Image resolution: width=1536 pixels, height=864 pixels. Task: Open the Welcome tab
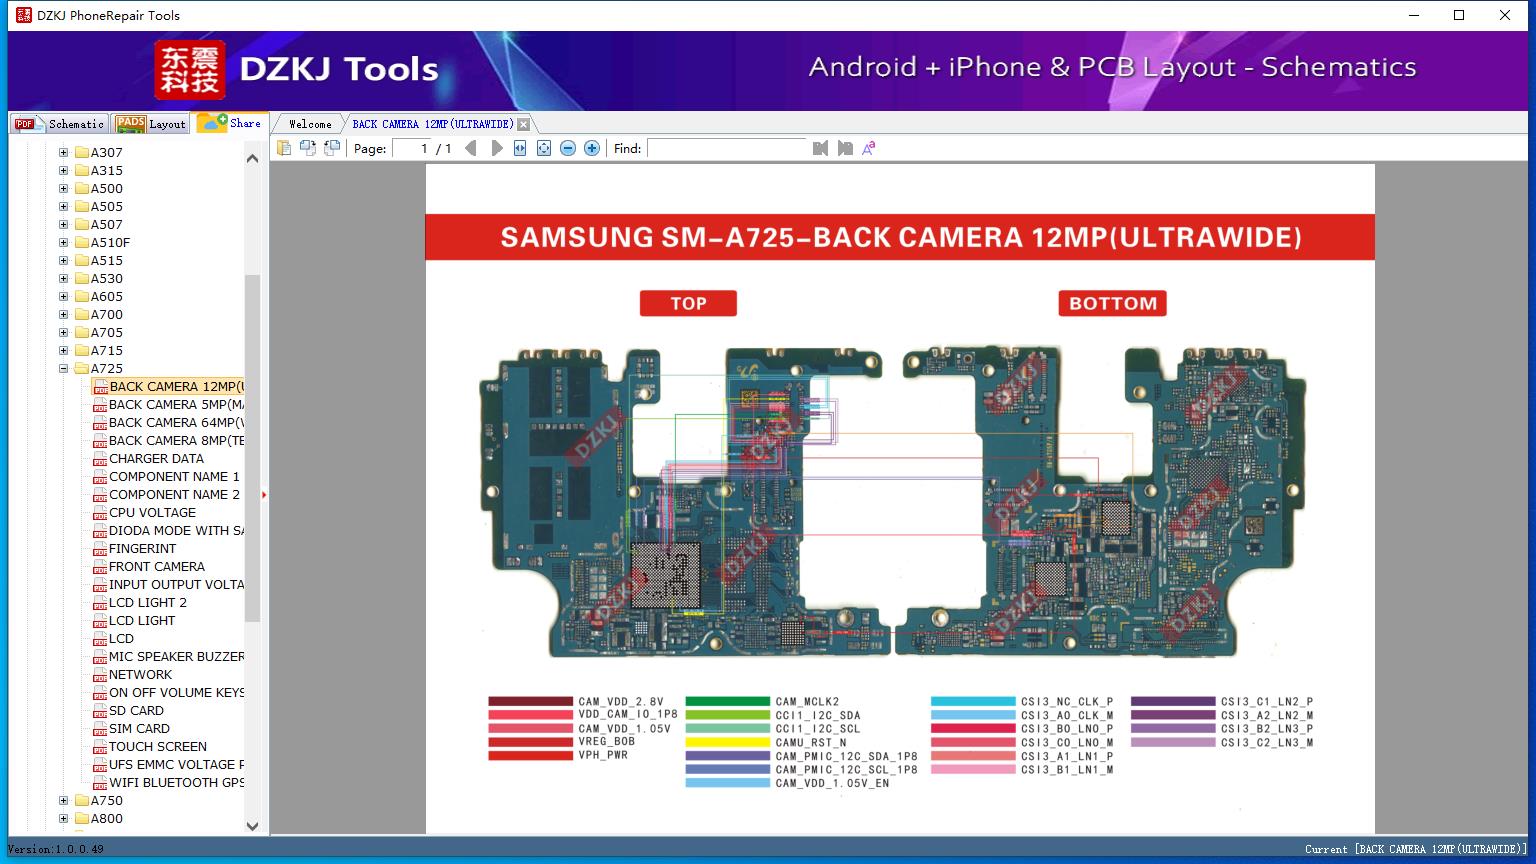coord(310,124)
